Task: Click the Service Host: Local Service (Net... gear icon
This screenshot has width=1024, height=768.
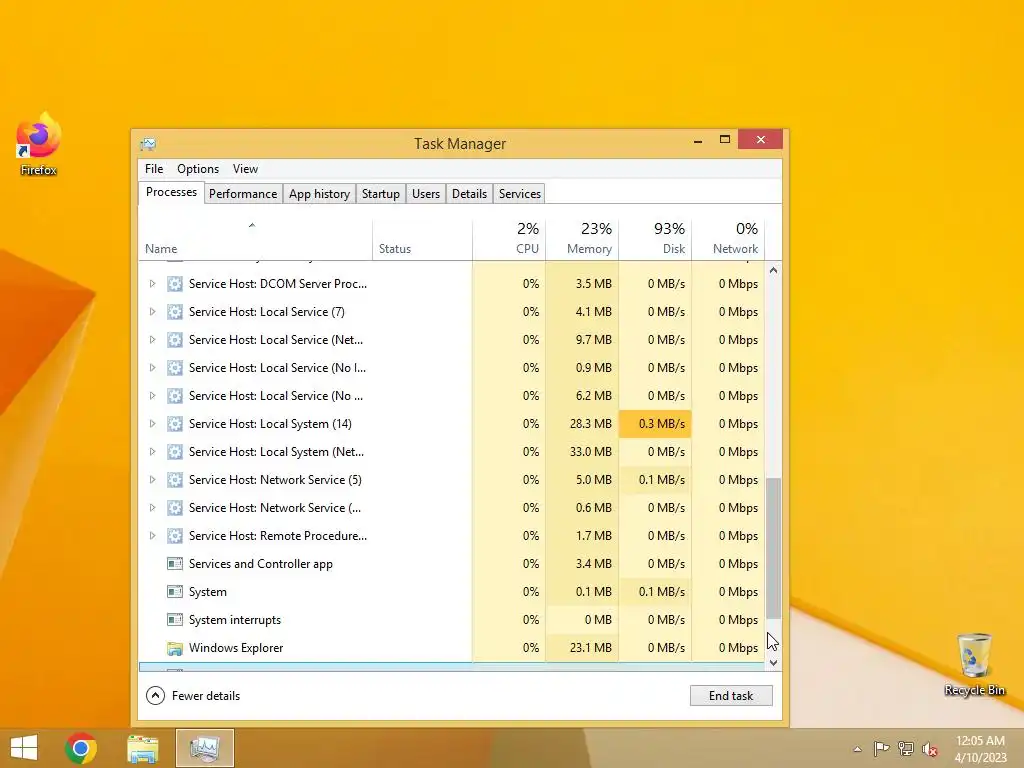Action: 174,340
